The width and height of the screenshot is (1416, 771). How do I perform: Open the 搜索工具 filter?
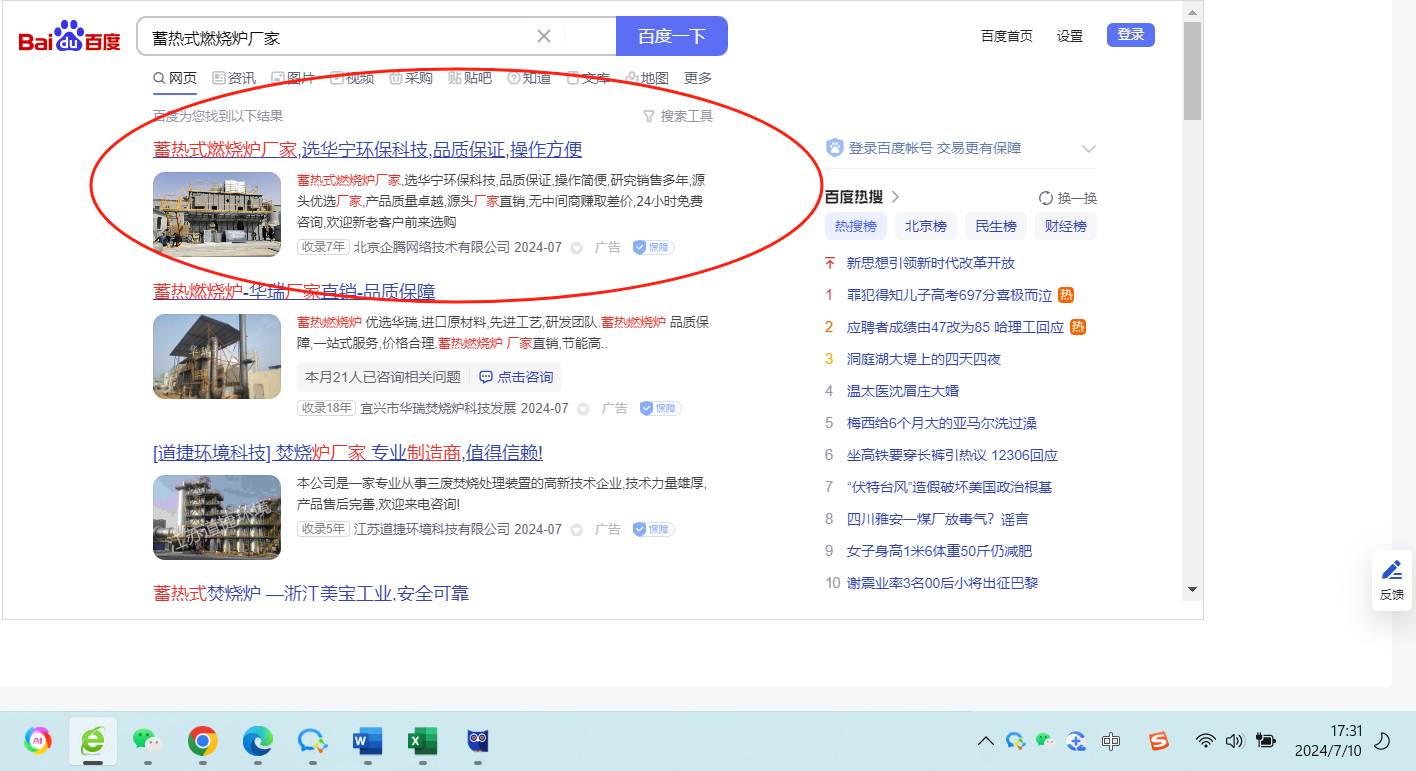(x=677, y=116)
